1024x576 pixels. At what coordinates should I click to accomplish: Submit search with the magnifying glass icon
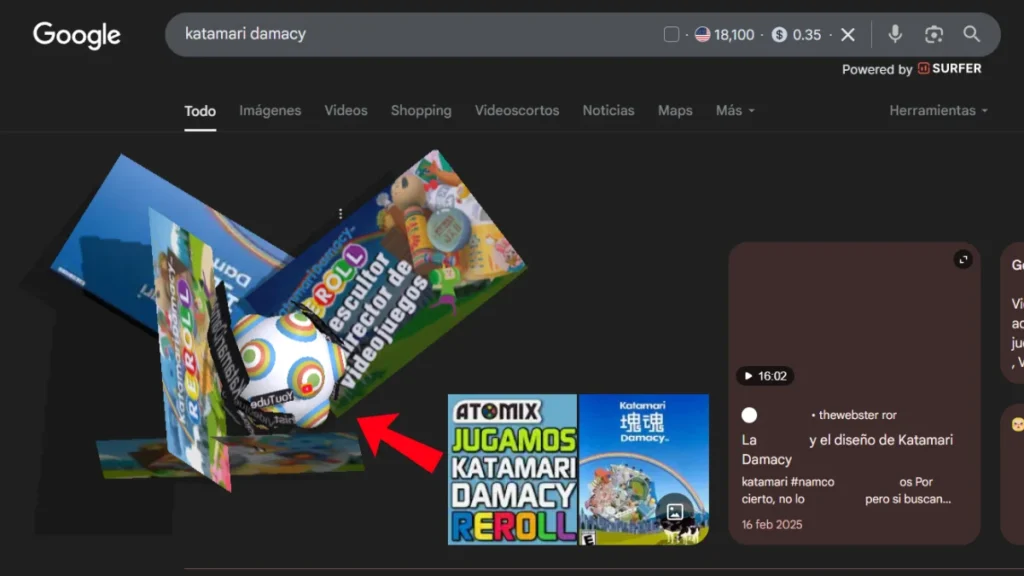point(972,34)
